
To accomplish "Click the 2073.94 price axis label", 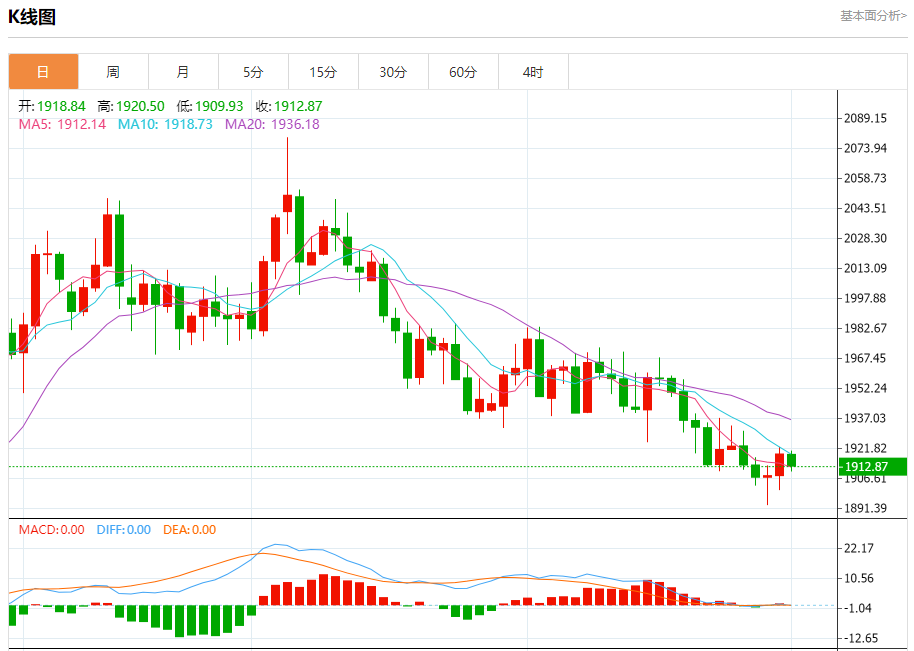I will (x=865, y=148).
